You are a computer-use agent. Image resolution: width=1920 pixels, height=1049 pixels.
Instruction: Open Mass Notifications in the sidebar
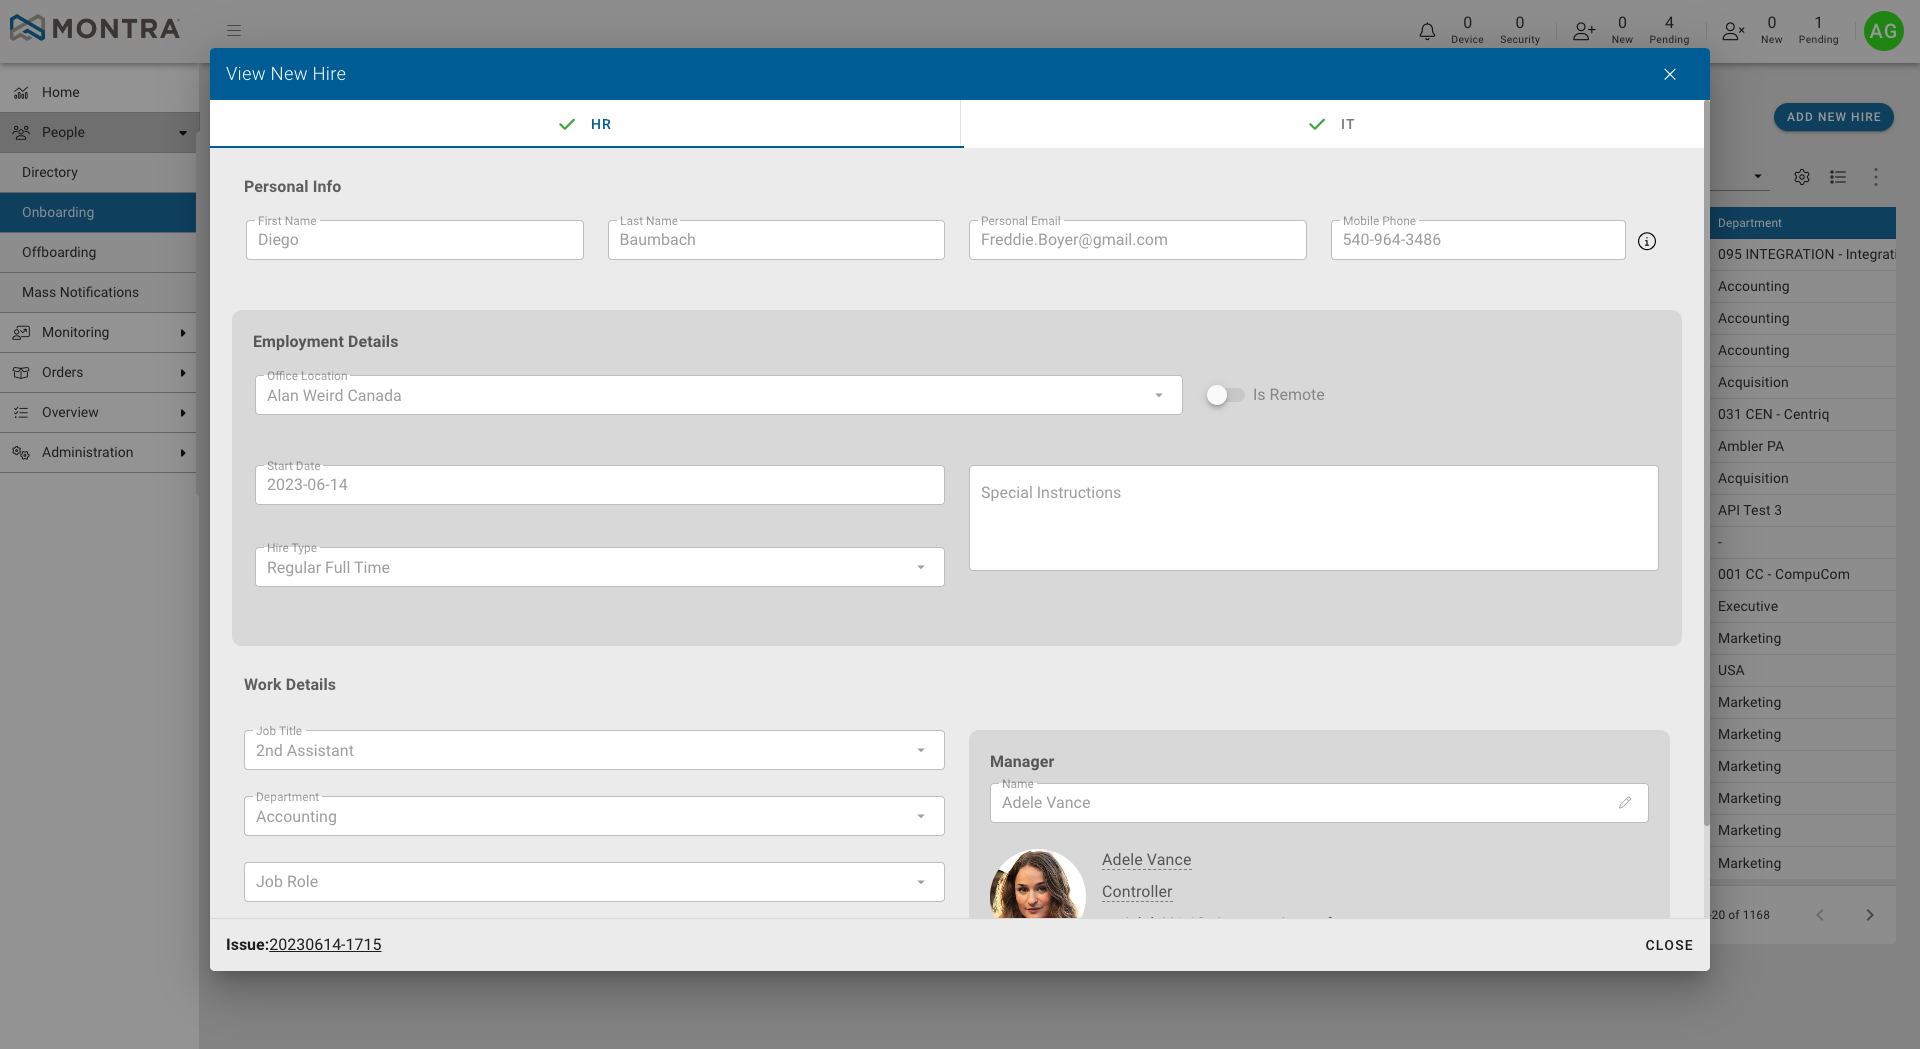(x=98, y=292)
